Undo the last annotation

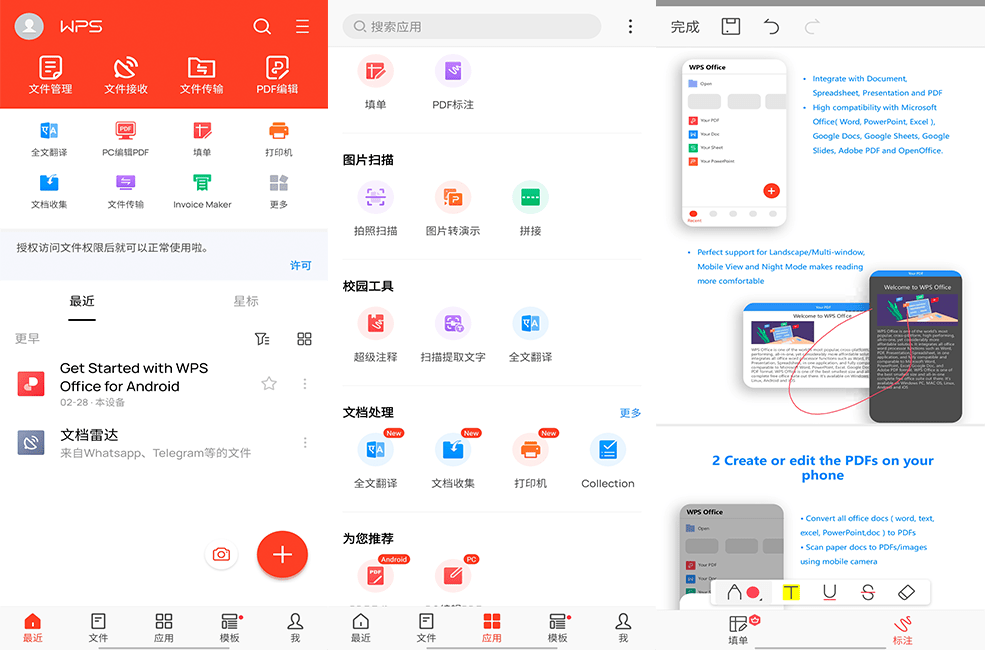pos(771,26)
